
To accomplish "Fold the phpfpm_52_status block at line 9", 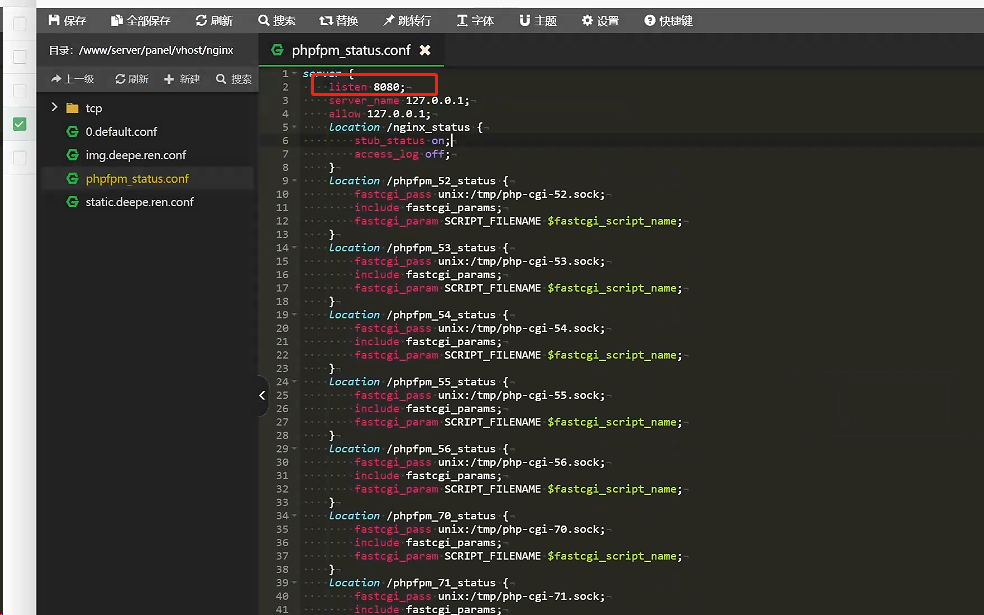I will click(294, 181).
